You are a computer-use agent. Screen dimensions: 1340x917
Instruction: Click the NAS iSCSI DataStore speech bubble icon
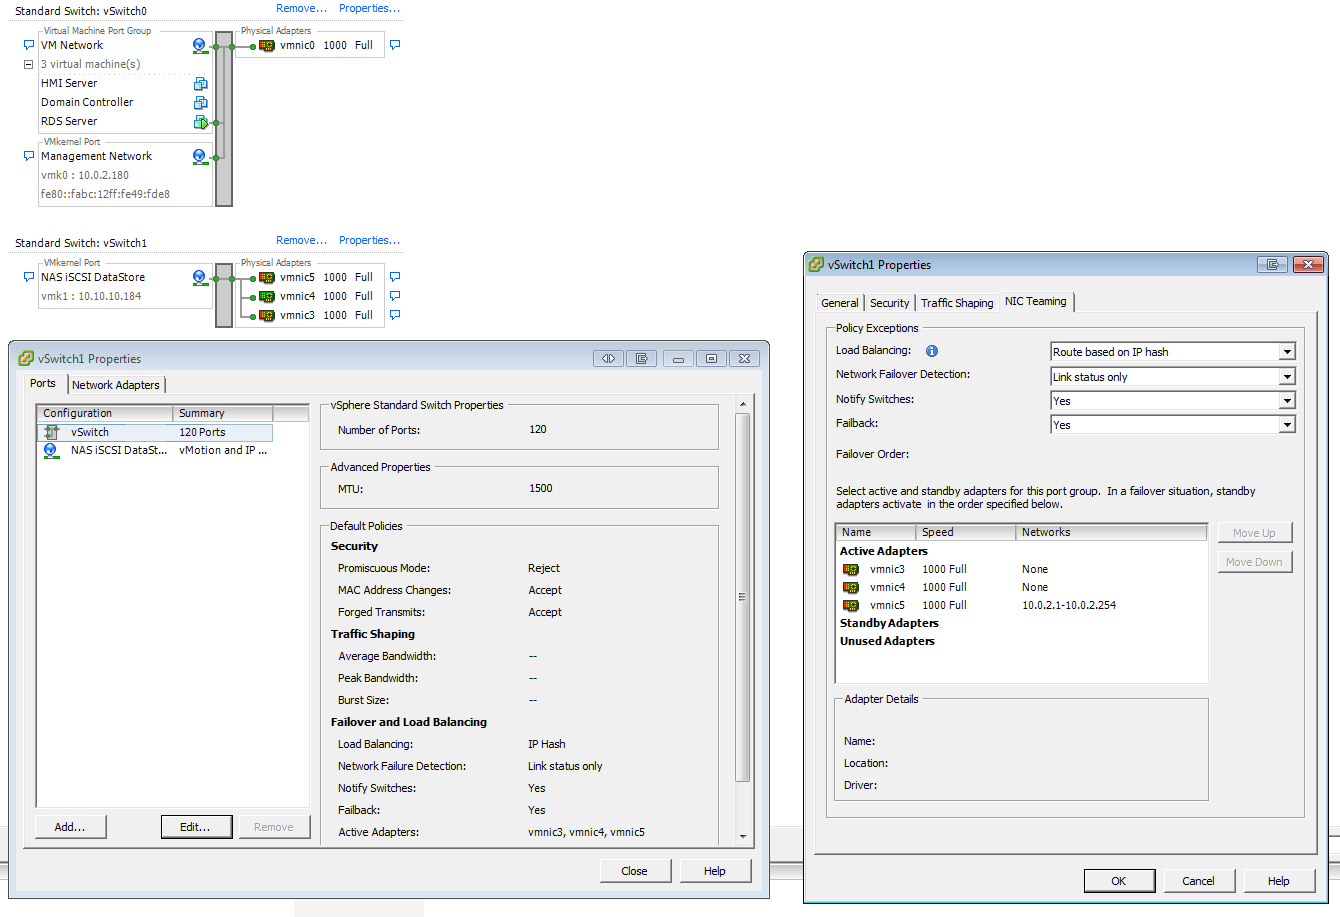point(29,277)
